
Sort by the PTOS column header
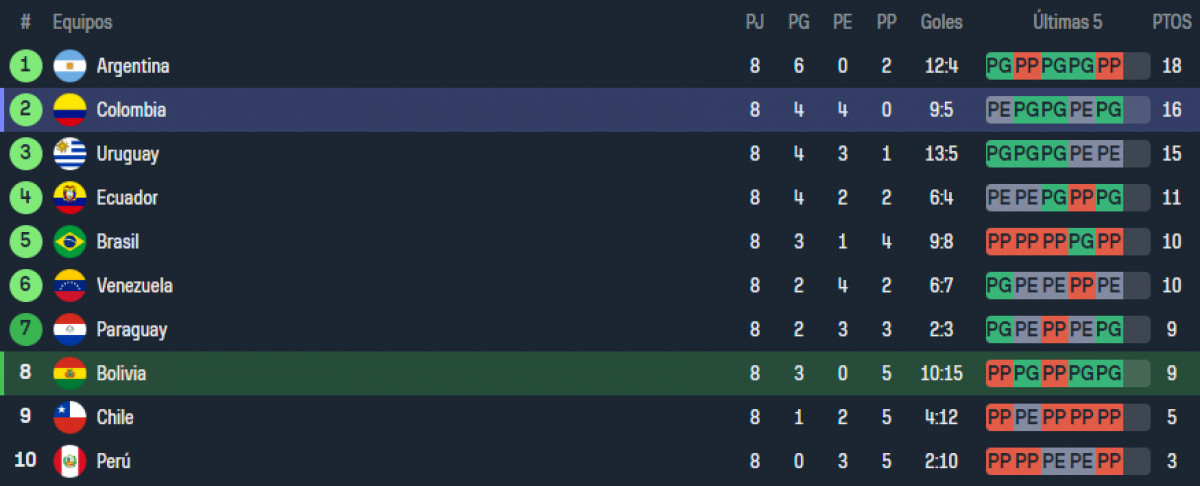coord(1171,22)
